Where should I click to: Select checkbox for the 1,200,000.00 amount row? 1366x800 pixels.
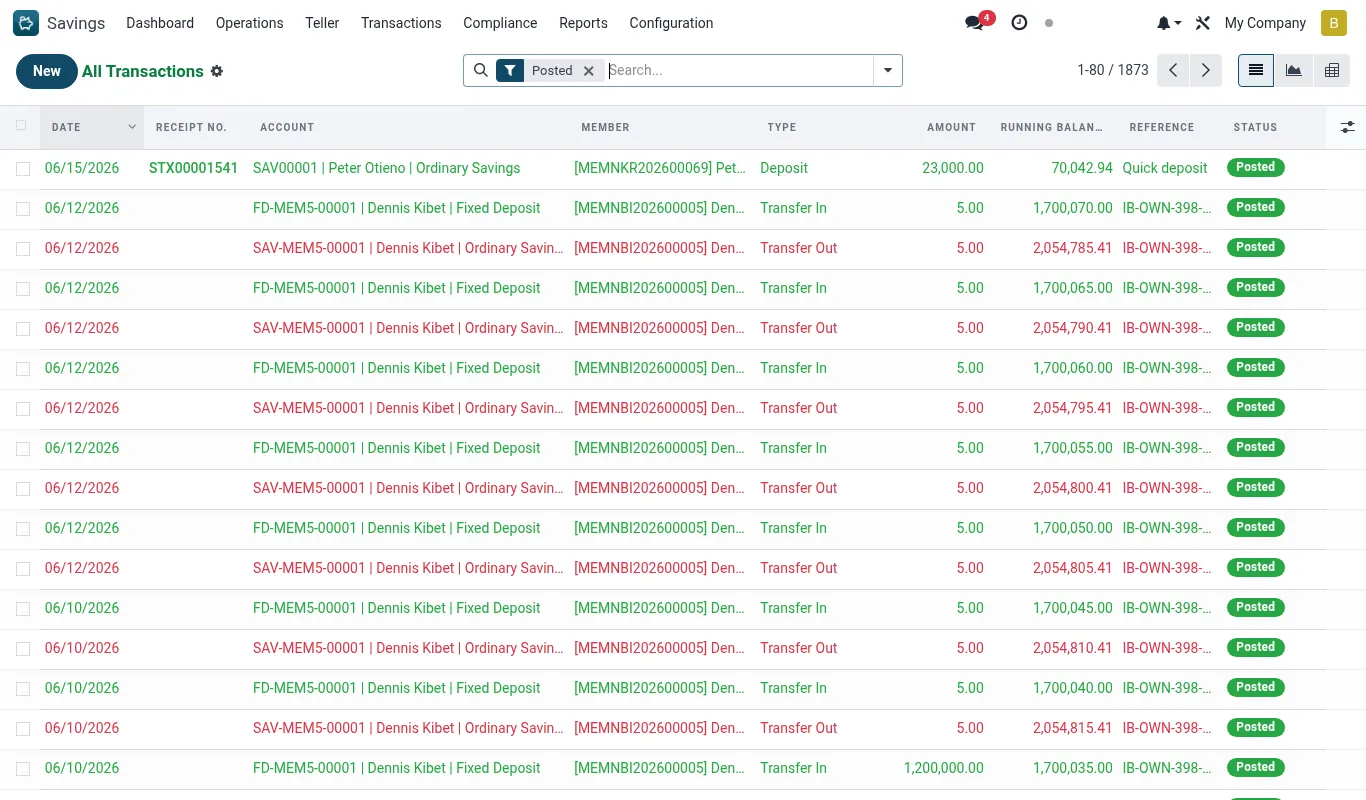(23, 769)
